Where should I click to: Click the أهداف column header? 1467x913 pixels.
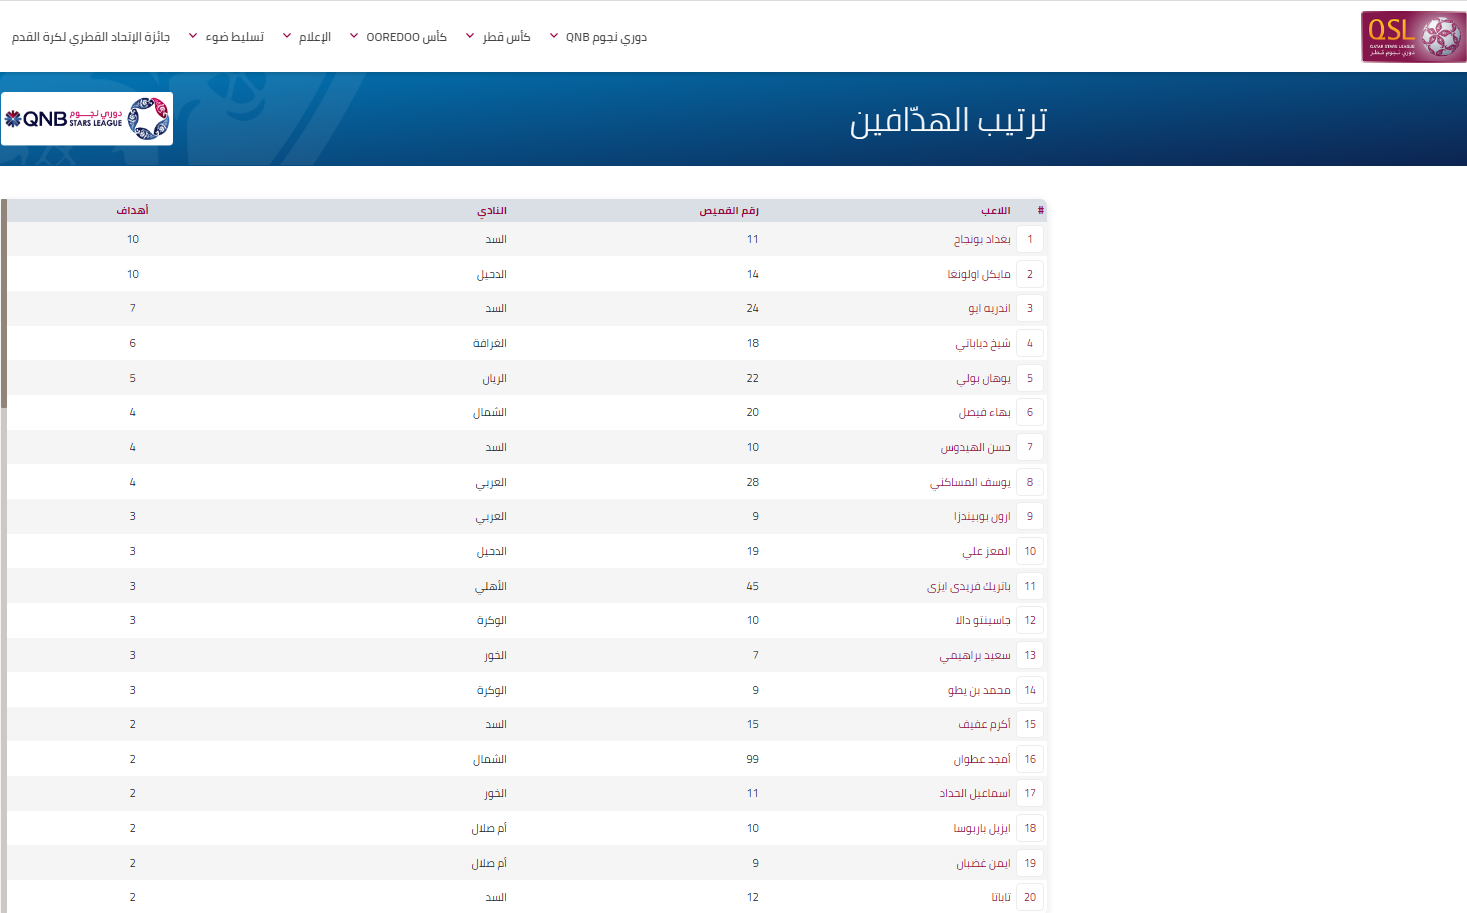132,211
